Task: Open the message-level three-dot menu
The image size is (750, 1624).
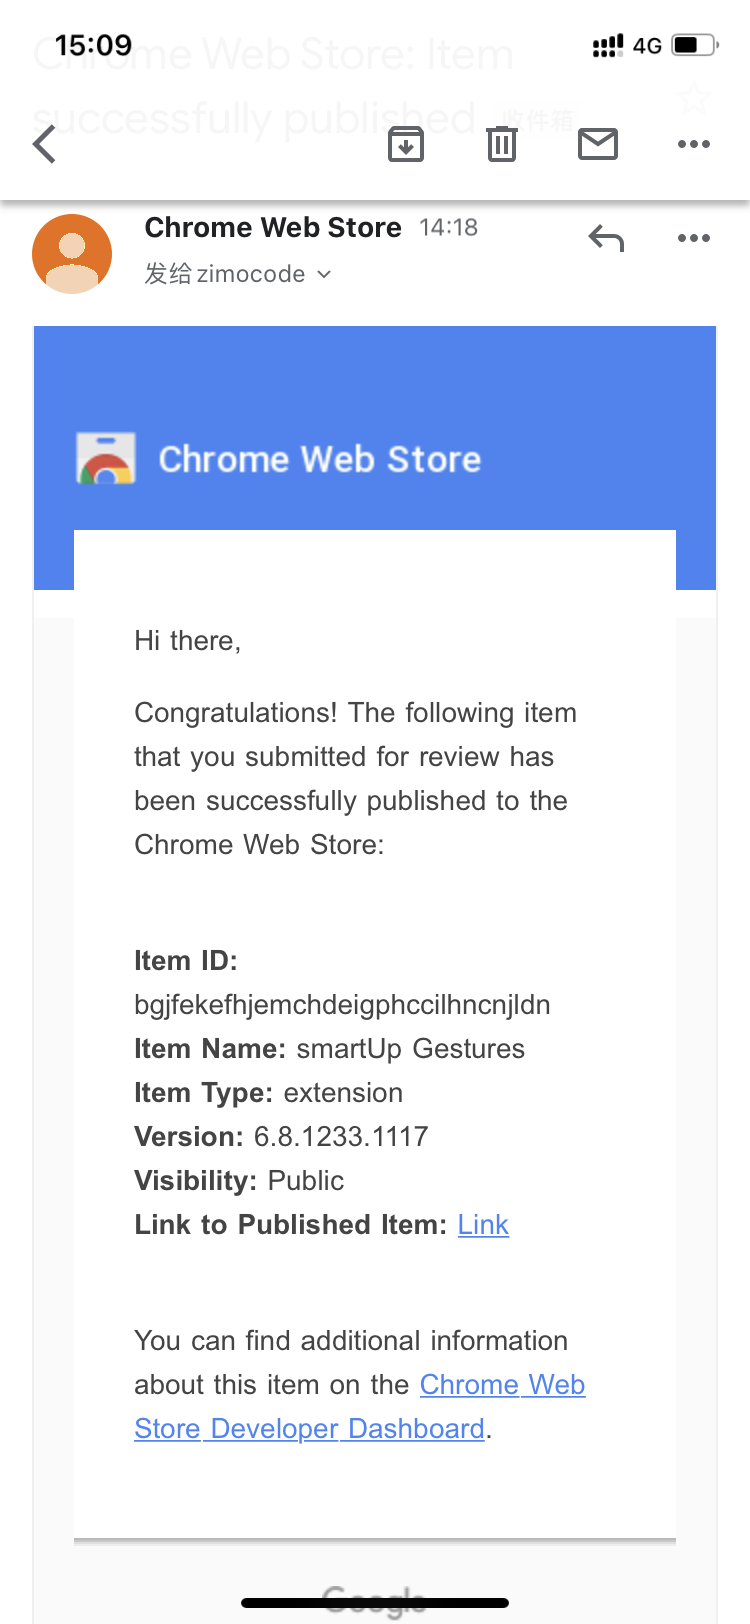Action: 694,237
